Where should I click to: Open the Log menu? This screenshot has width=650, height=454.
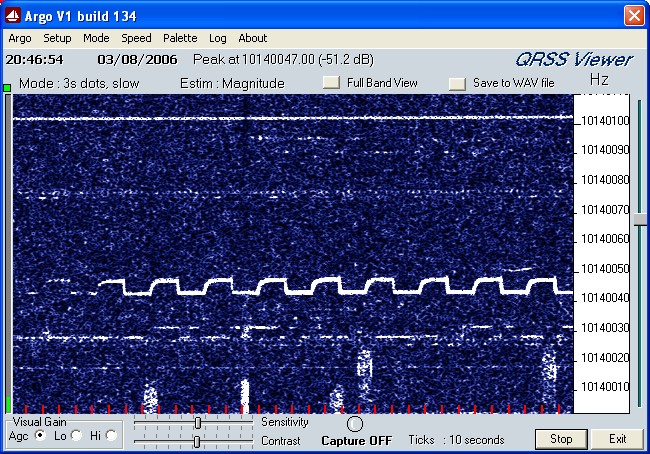218,38
